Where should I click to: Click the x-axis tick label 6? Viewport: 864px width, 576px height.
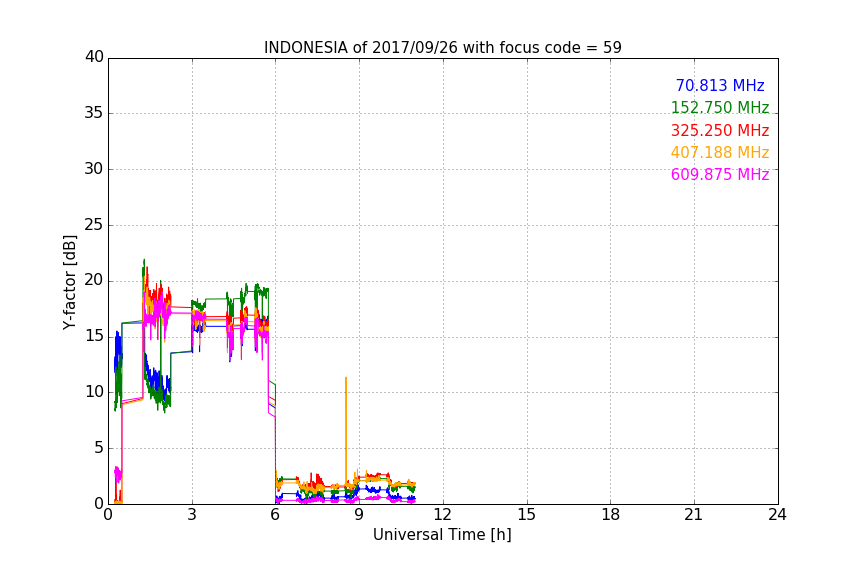point(276,515)
